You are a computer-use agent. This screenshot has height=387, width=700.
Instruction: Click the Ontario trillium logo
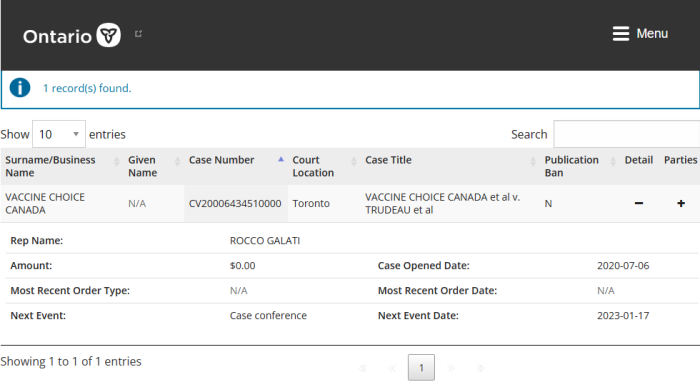click(x=108, y=35)
